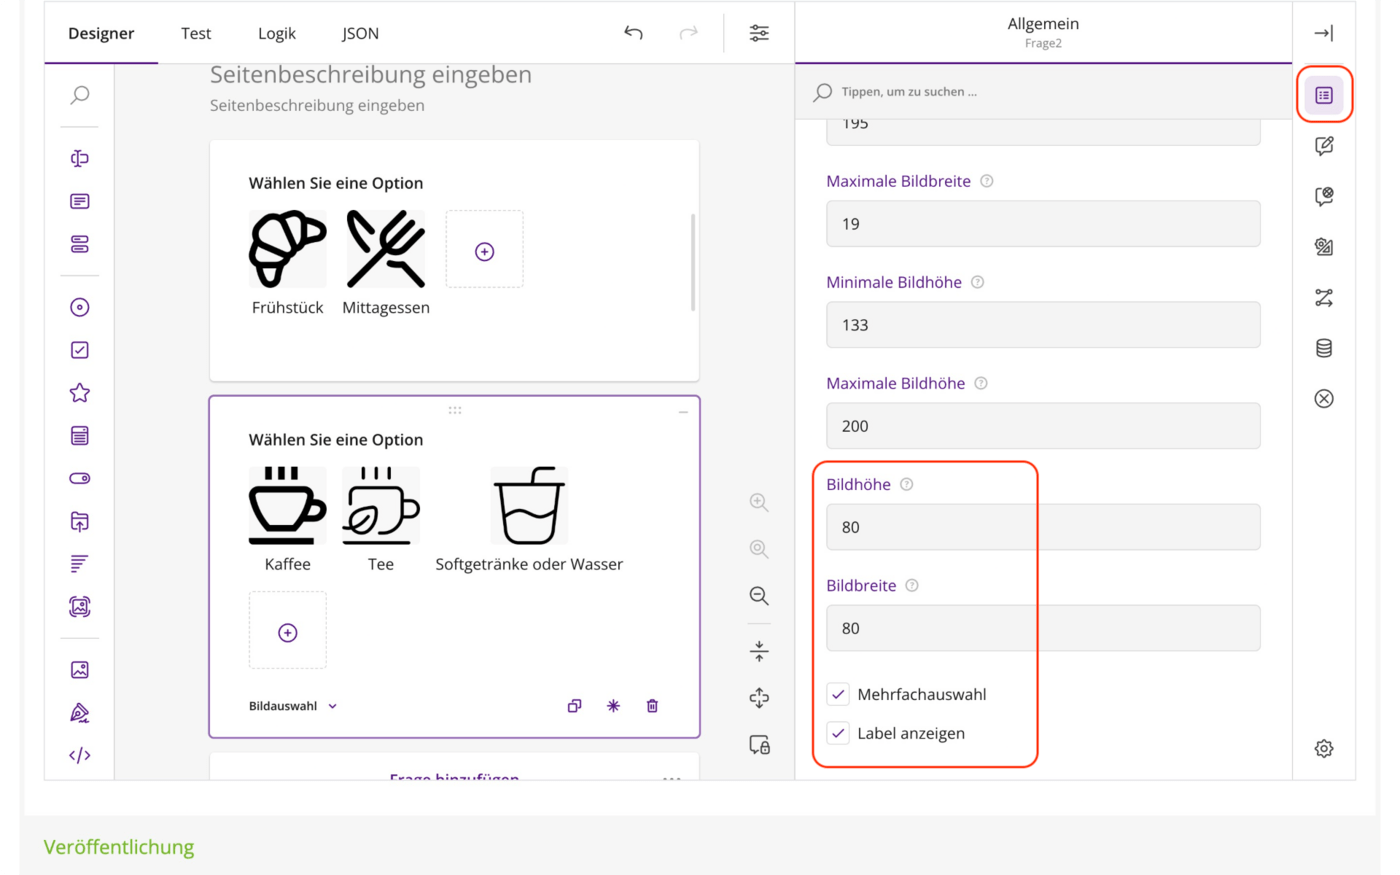Add new choice in second question
Screen dimensions: 1400x875
coord(288,632)
